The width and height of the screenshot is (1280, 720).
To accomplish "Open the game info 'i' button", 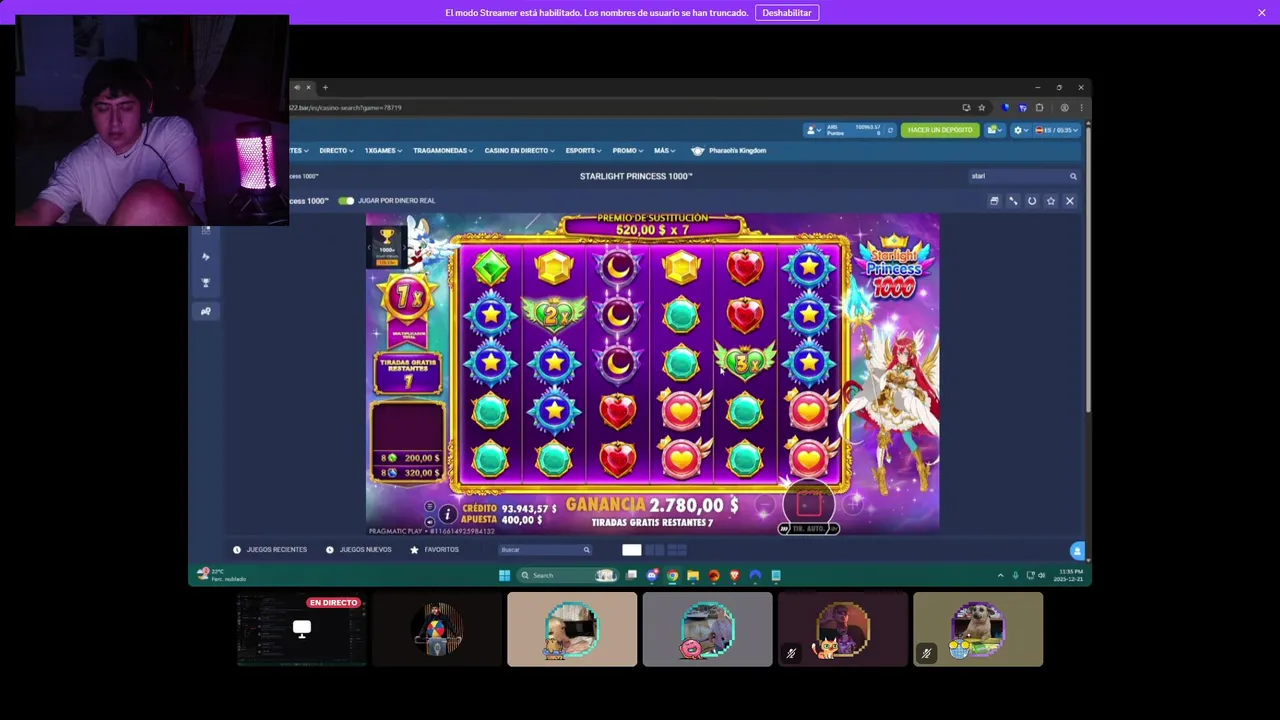I will (x=447, y=514).
